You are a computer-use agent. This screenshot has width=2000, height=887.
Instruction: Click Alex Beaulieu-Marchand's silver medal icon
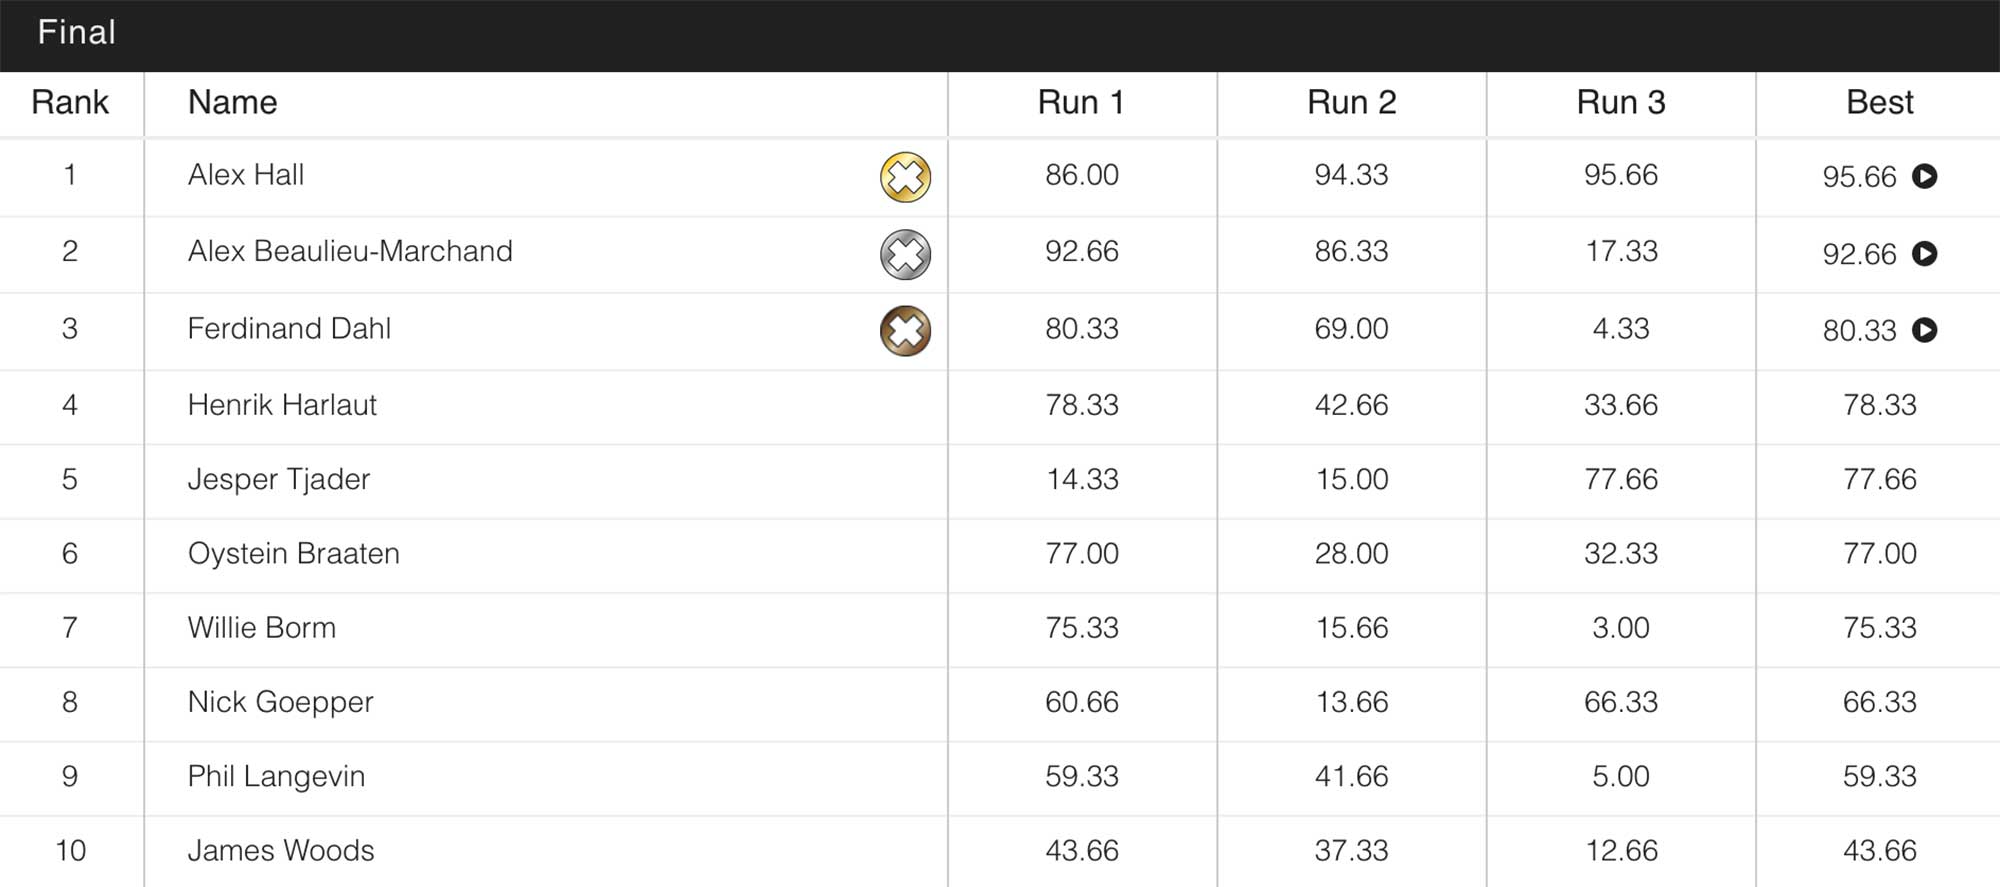[905, 254]
